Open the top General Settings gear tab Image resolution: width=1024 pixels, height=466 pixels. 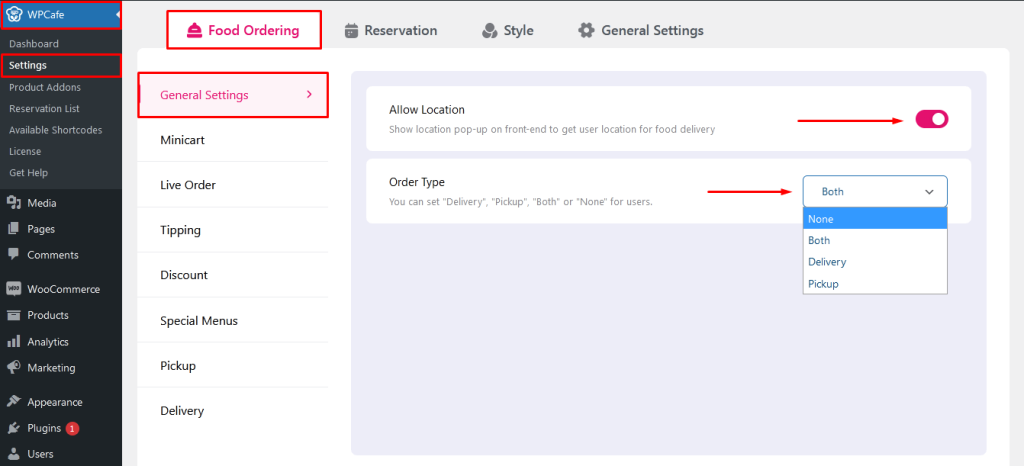tap(641, 31)
